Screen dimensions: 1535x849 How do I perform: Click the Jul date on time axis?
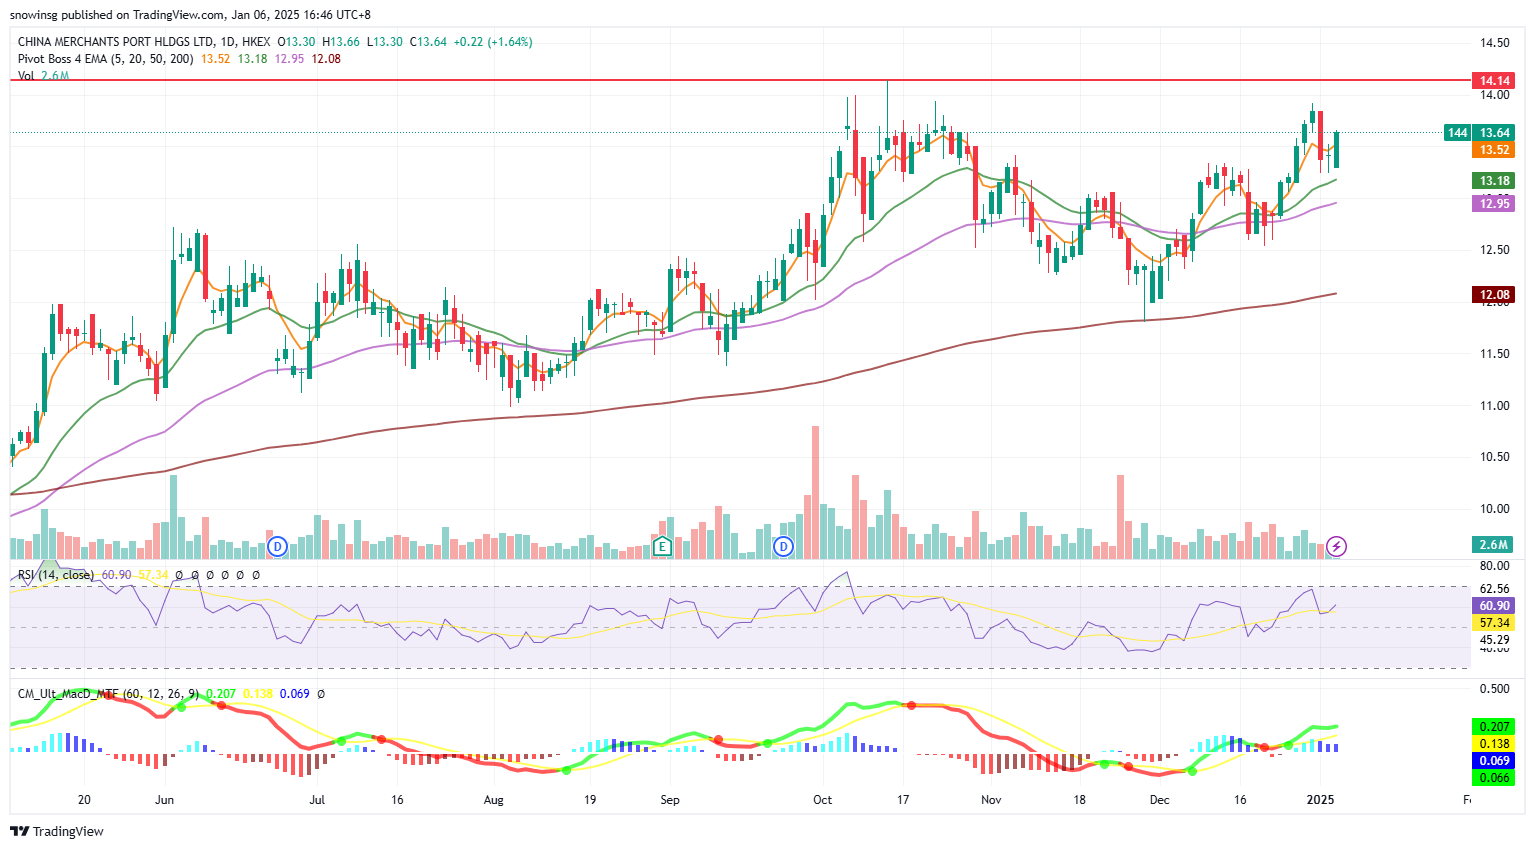coord(317,800)
